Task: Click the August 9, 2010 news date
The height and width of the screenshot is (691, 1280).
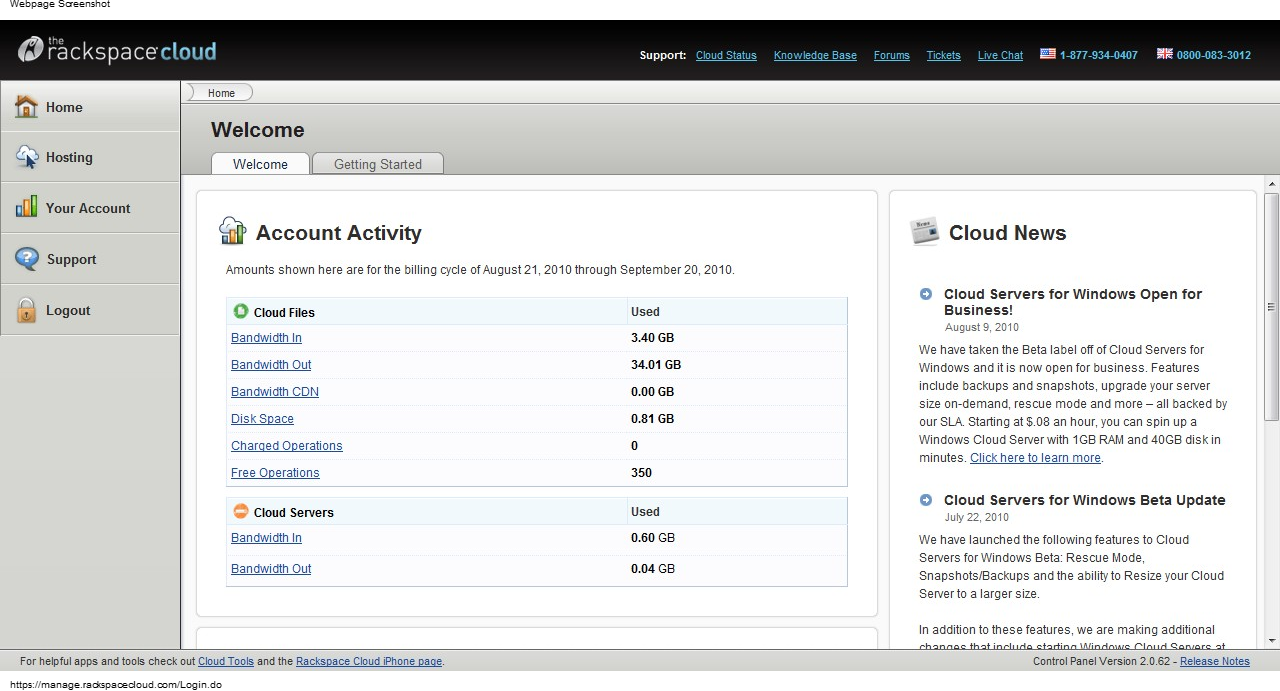Action: click(982, 327)
